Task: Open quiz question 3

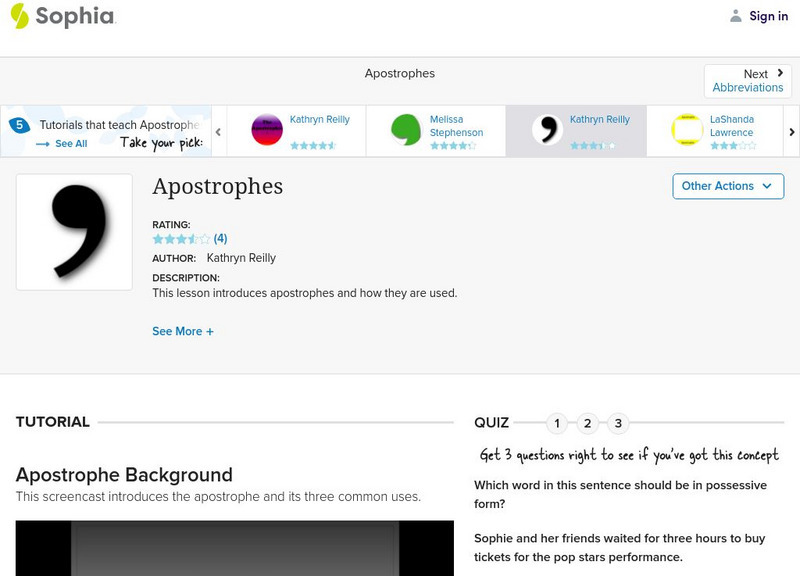Action: pos(619,423)
